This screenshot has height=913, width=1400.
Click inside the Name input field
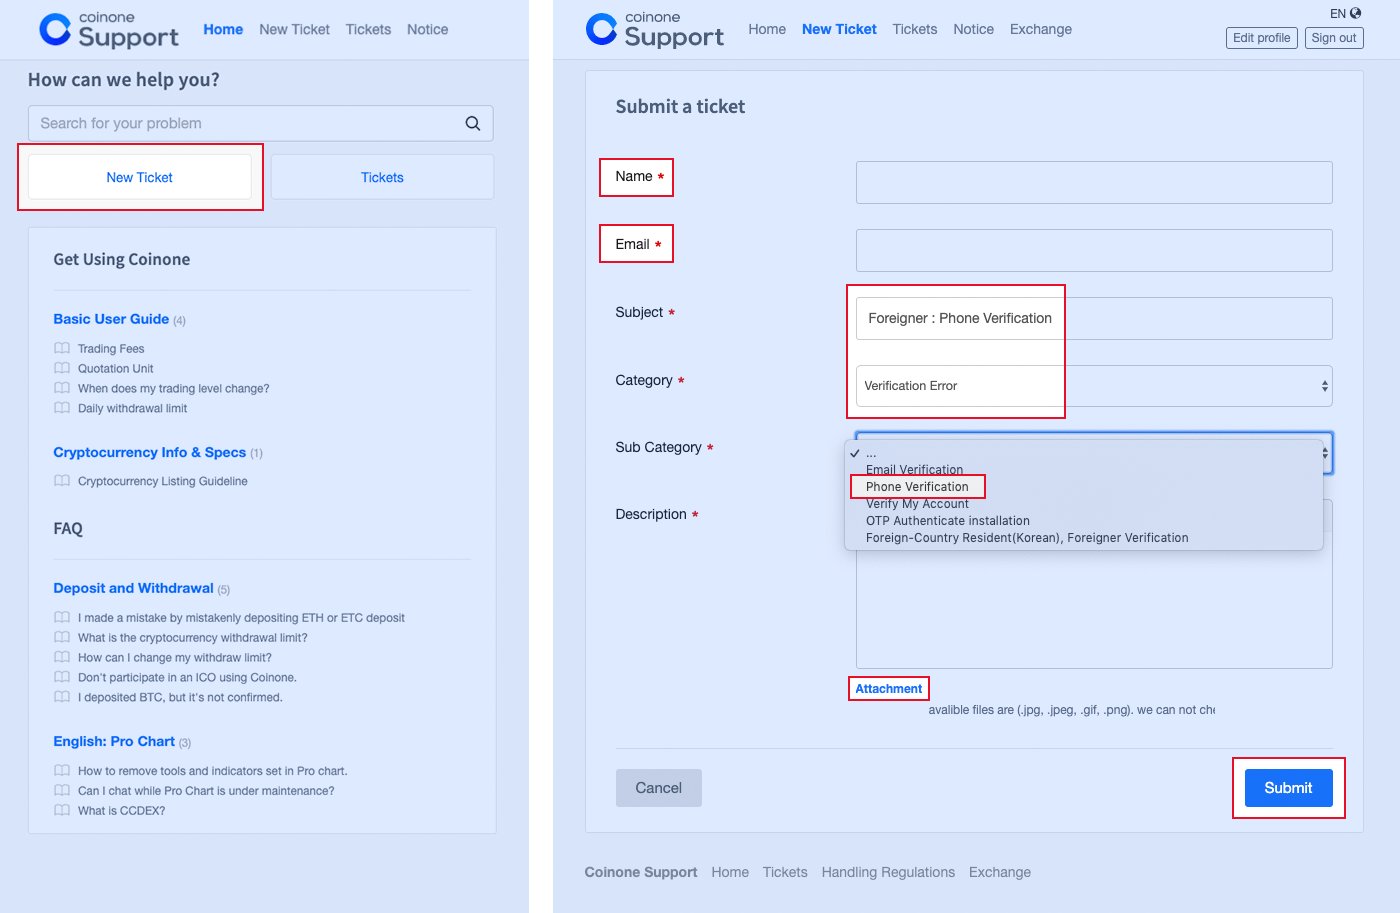point(1093,182)
